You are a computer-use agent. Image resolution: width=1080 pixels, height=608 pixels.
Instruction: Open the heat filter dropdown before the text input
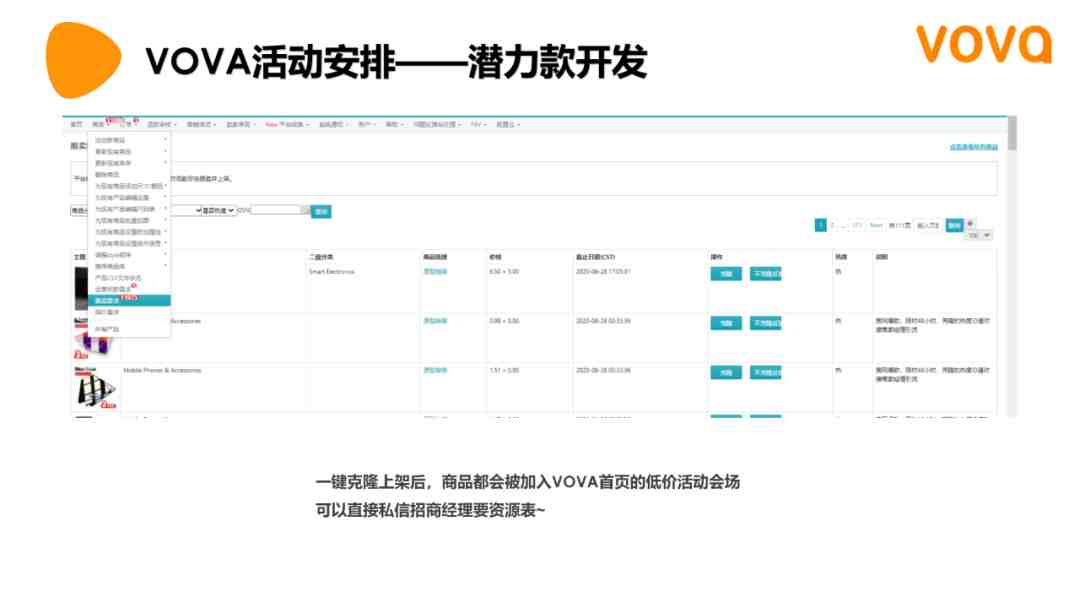pos(218,211)
